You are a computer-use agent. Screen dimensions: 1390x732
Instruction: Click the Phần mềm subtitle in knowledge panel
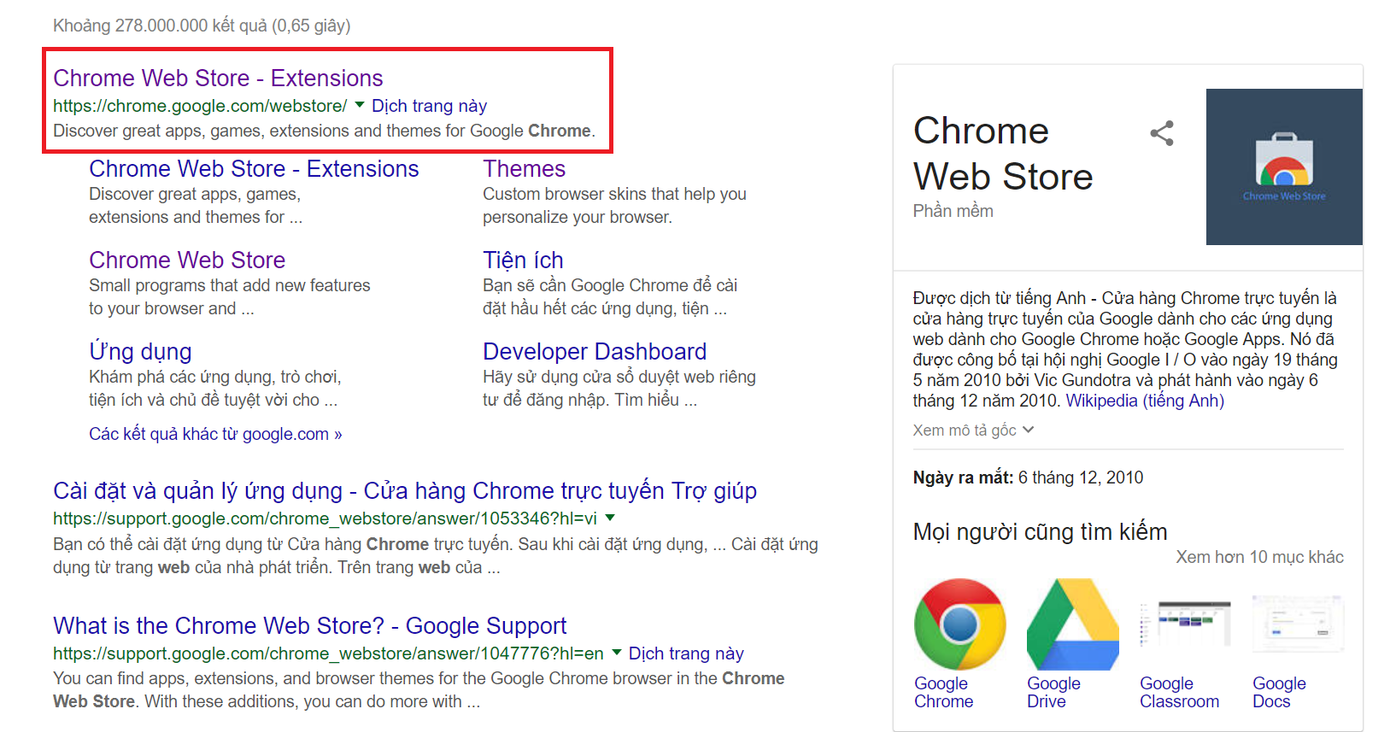tap(953, 211)
